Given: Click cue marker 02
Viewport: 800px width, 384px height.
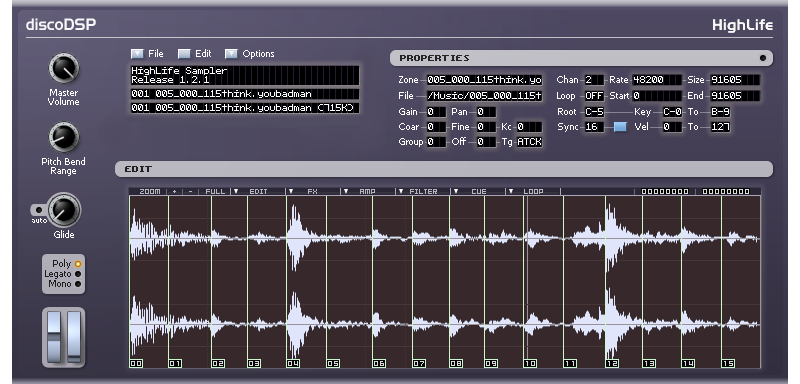Looking at the screenshot, I should [218, 364].
